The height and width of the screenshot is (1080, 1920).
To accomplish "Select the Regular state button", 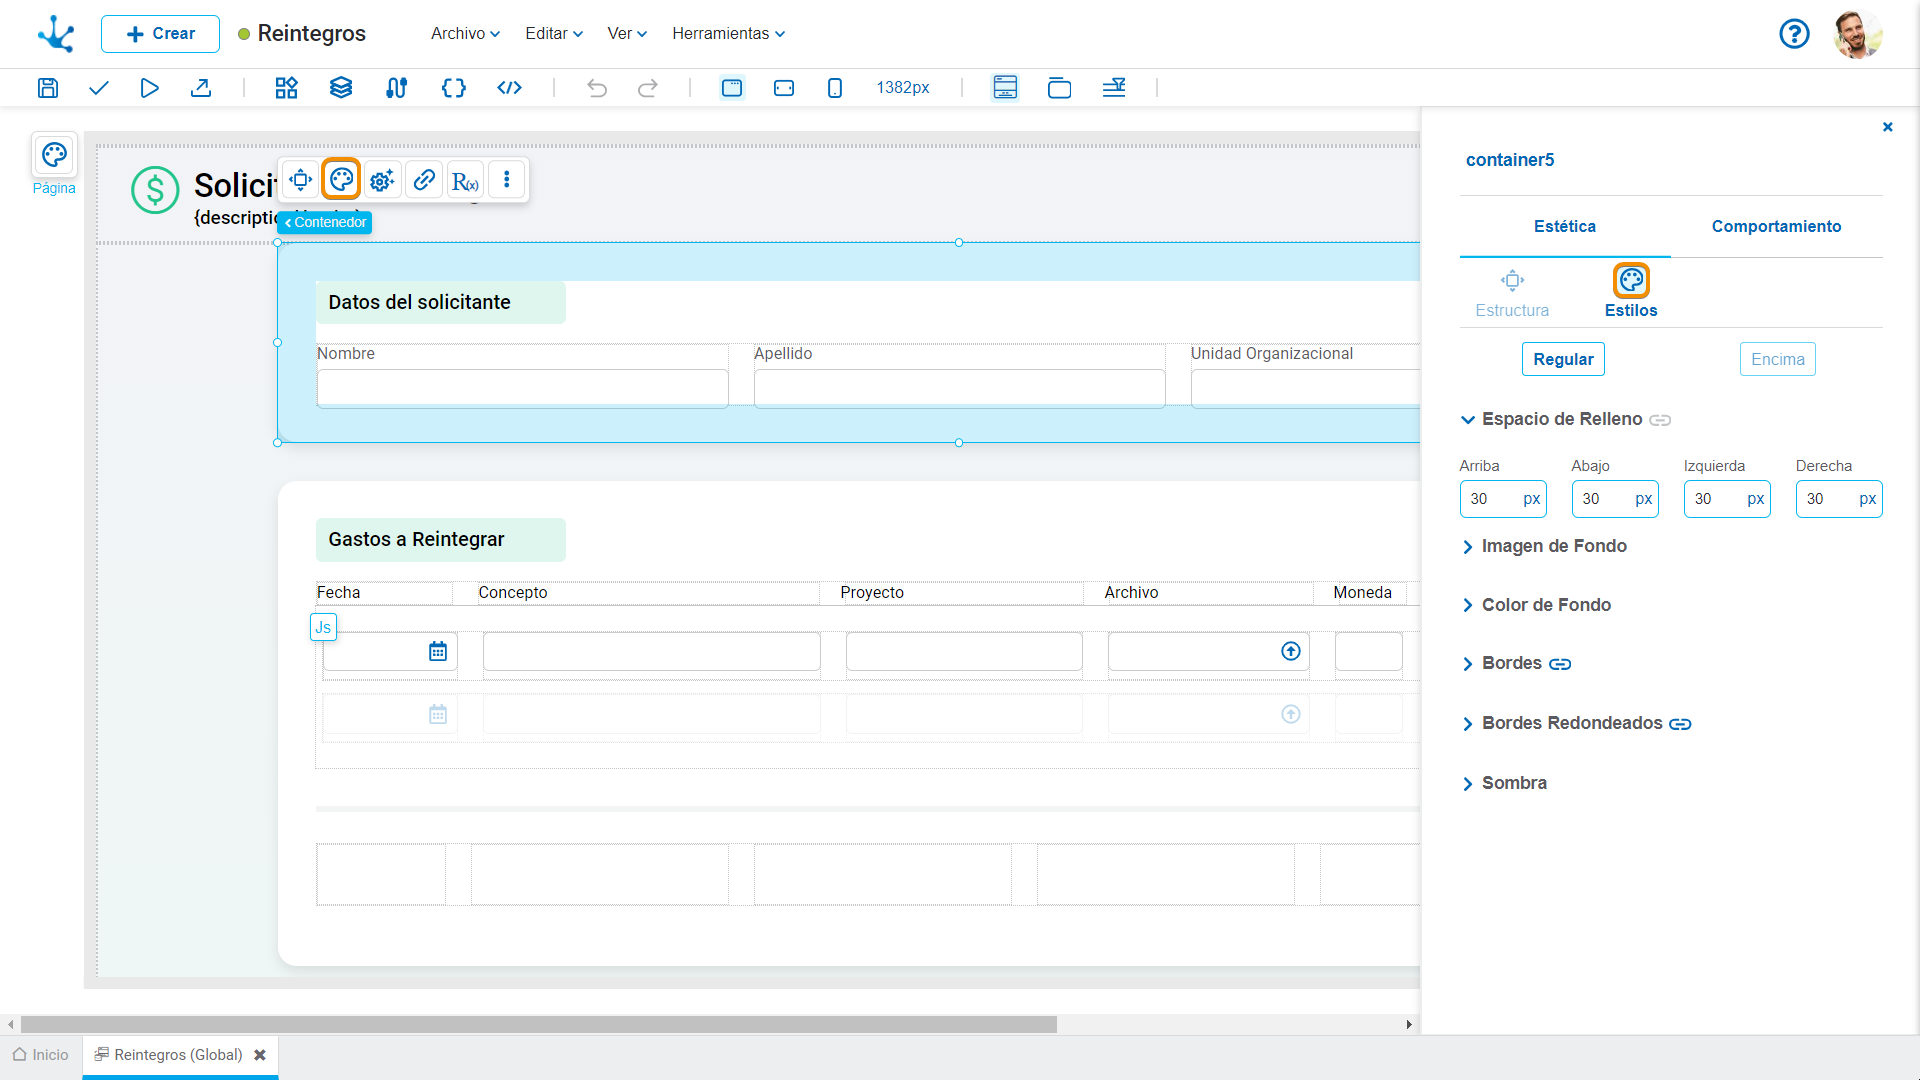I will (x=1563, y=360).
